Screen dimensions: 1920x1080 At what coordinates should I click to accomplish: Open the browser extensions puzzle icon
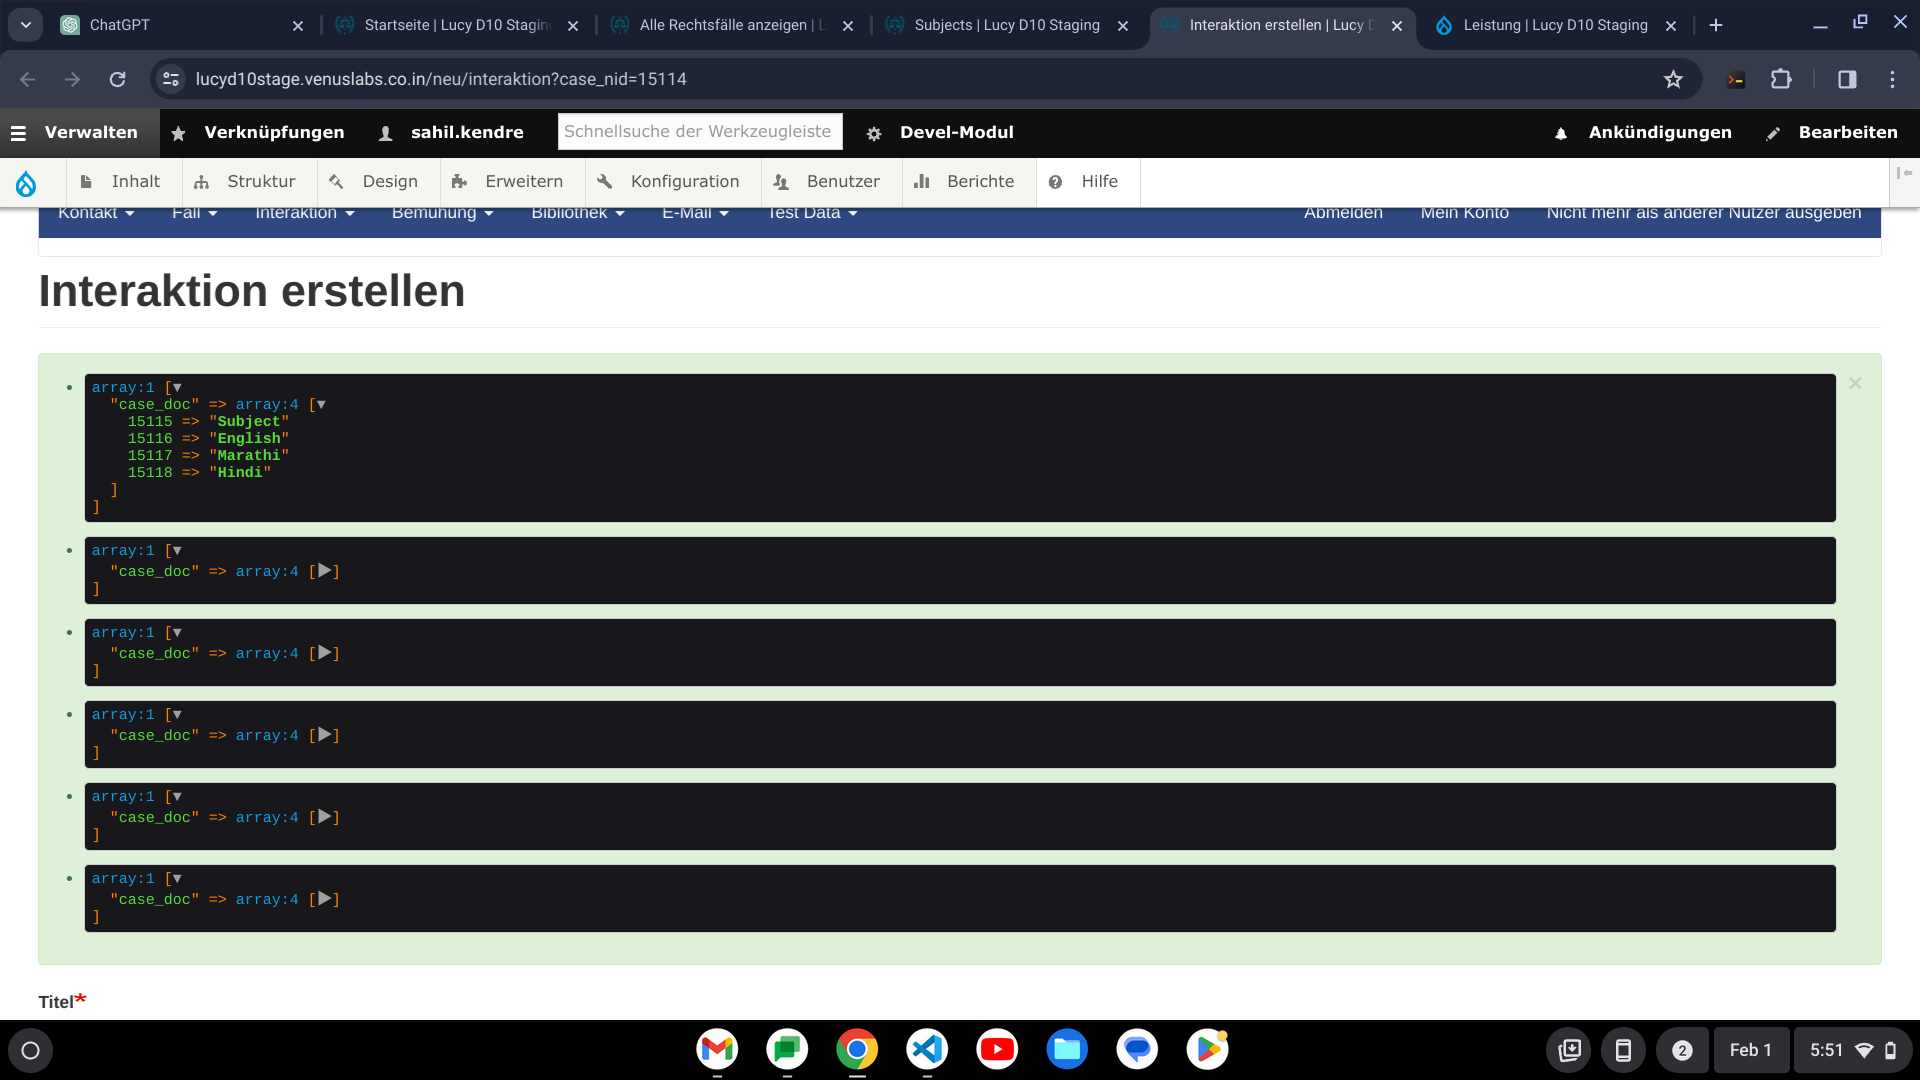coord(1781,79)
